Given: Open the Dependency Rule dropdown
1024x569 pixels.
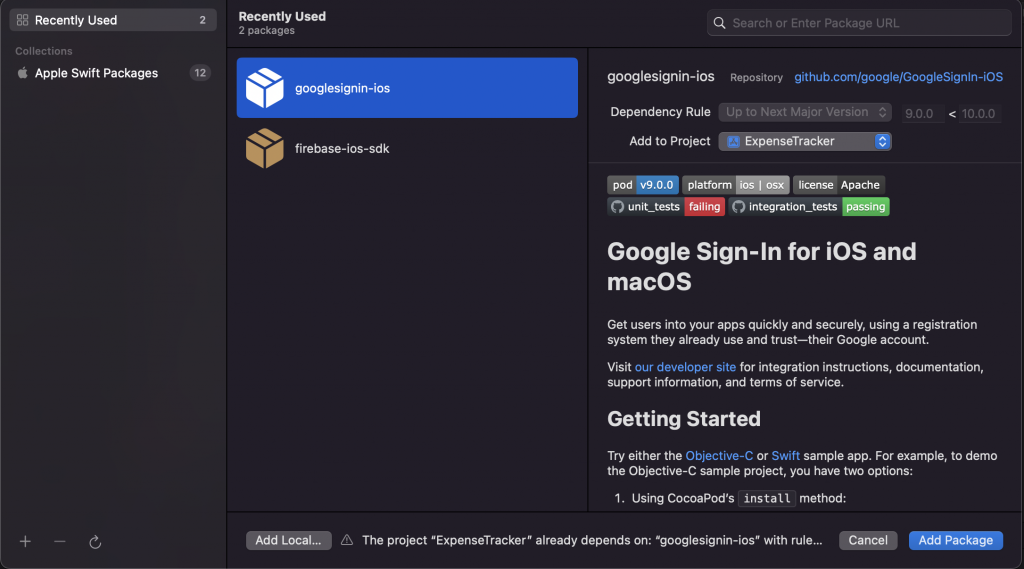Looking at the screenshot, I should tap(805, 112).
